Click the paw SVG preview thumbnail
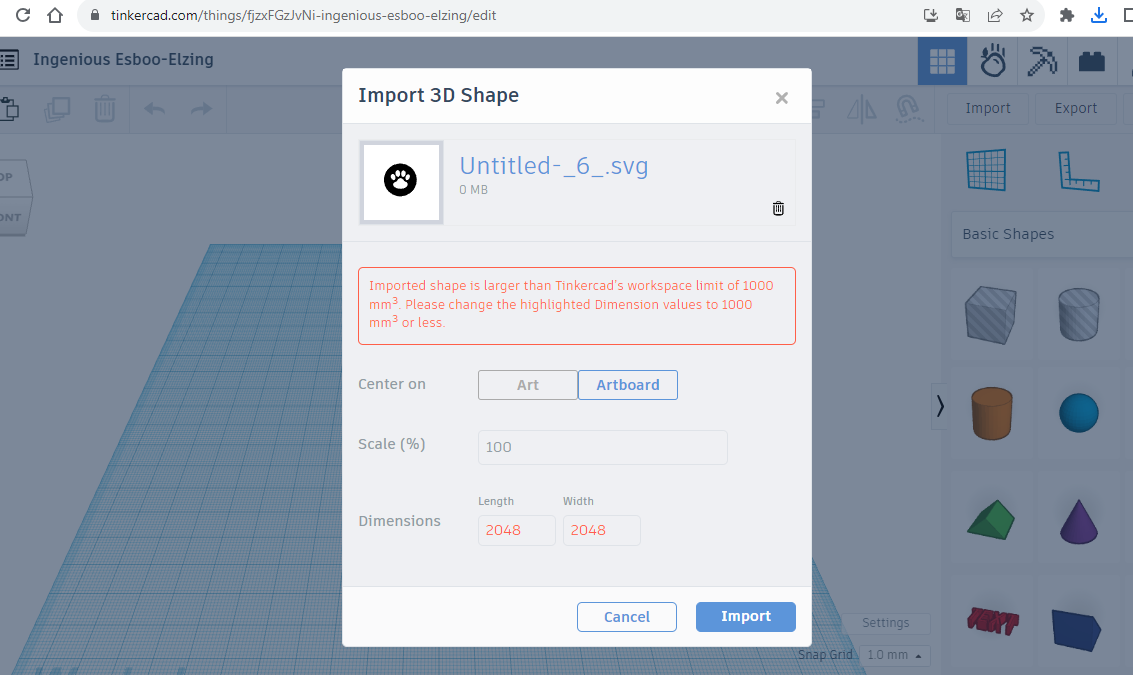Viewport: 1133px width, 675px height. (x=401, y=181)
